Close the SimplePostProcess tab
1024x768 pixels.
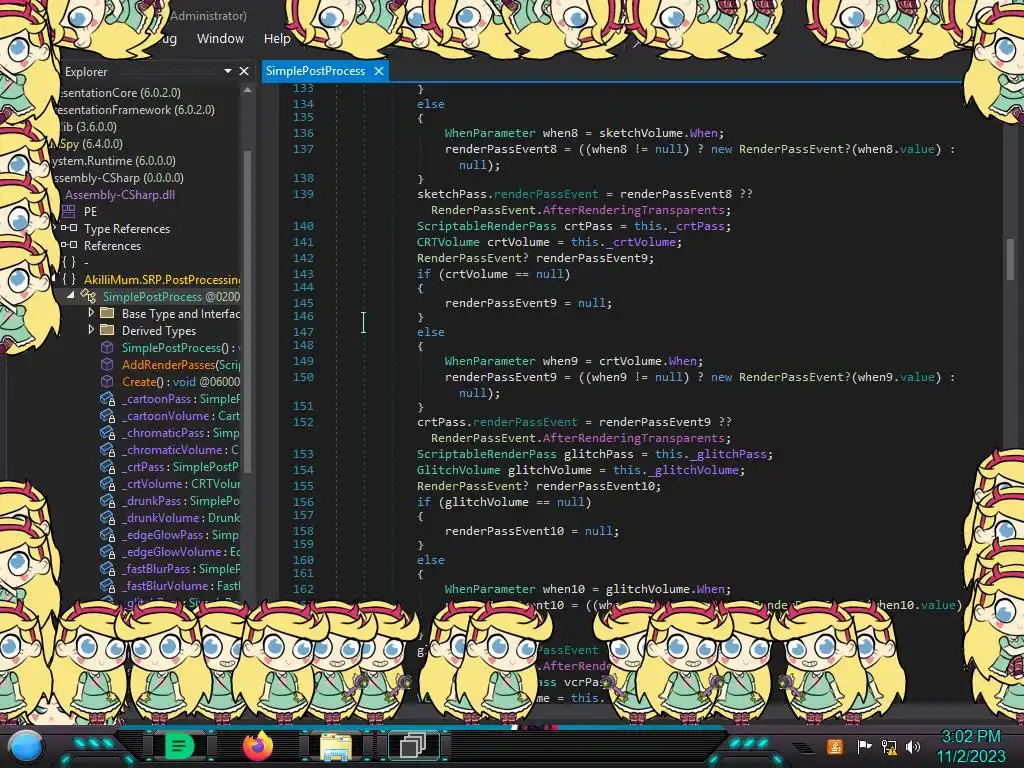coord(378,71)
